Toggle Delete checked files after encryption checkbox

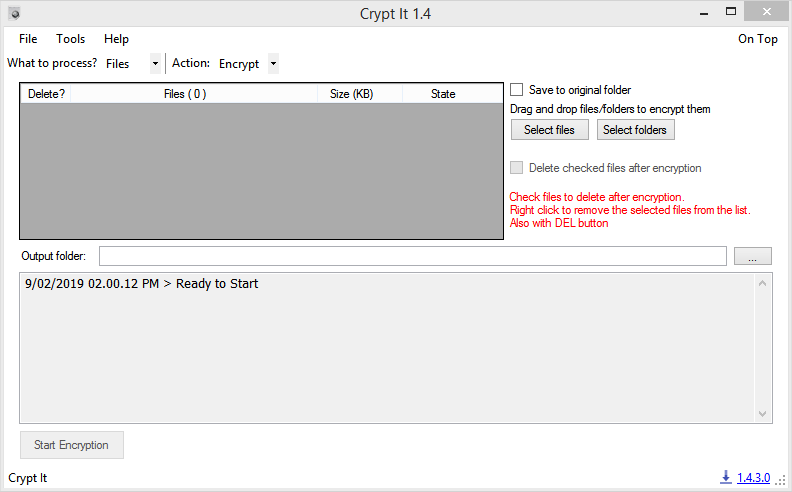pos(516,168)
